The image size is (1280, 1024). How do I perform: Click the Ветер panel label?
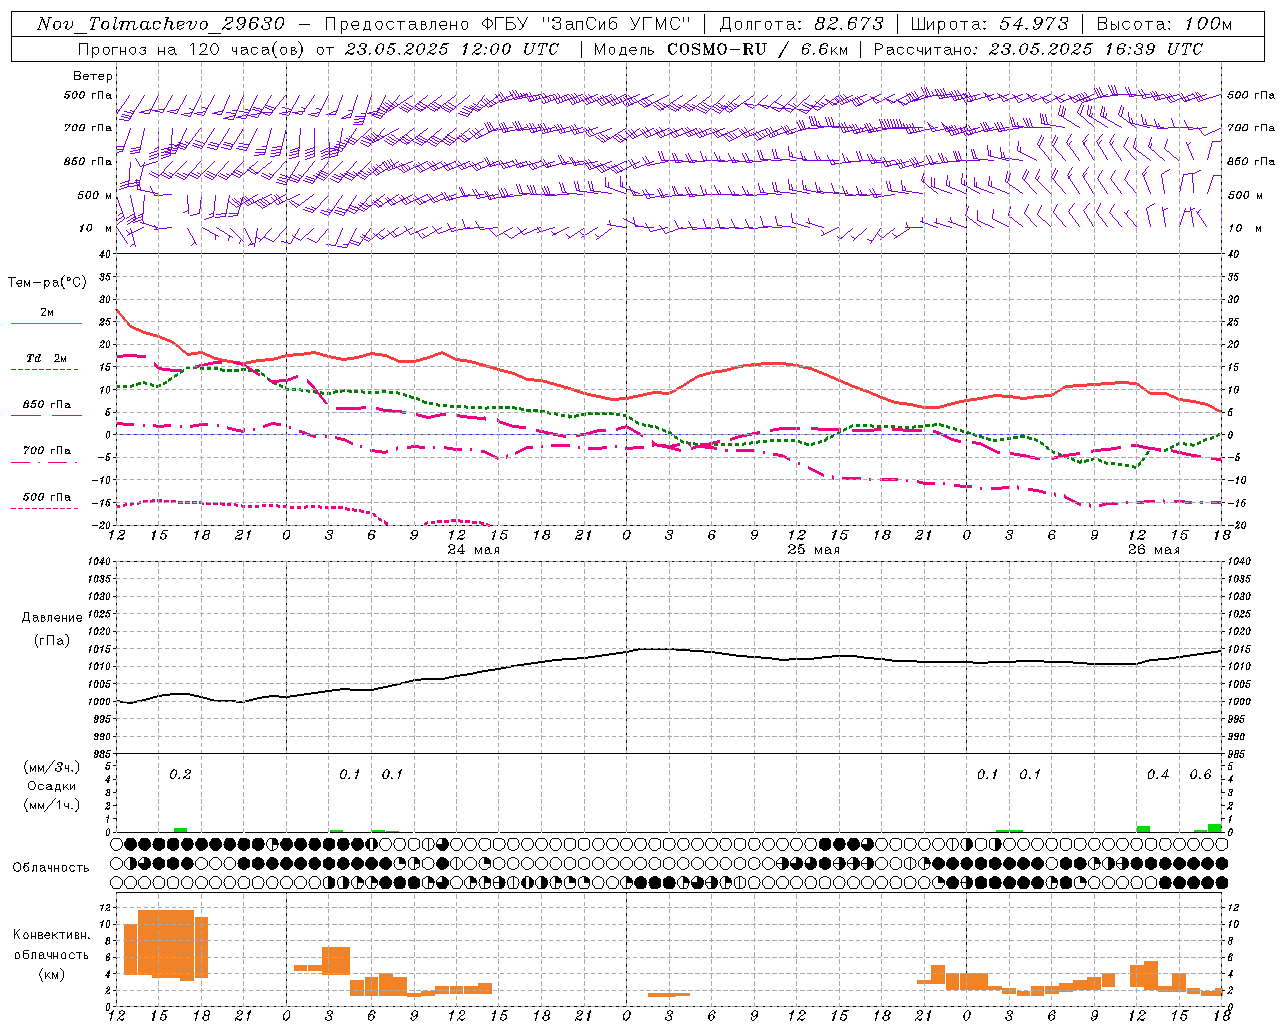(93, 76)
